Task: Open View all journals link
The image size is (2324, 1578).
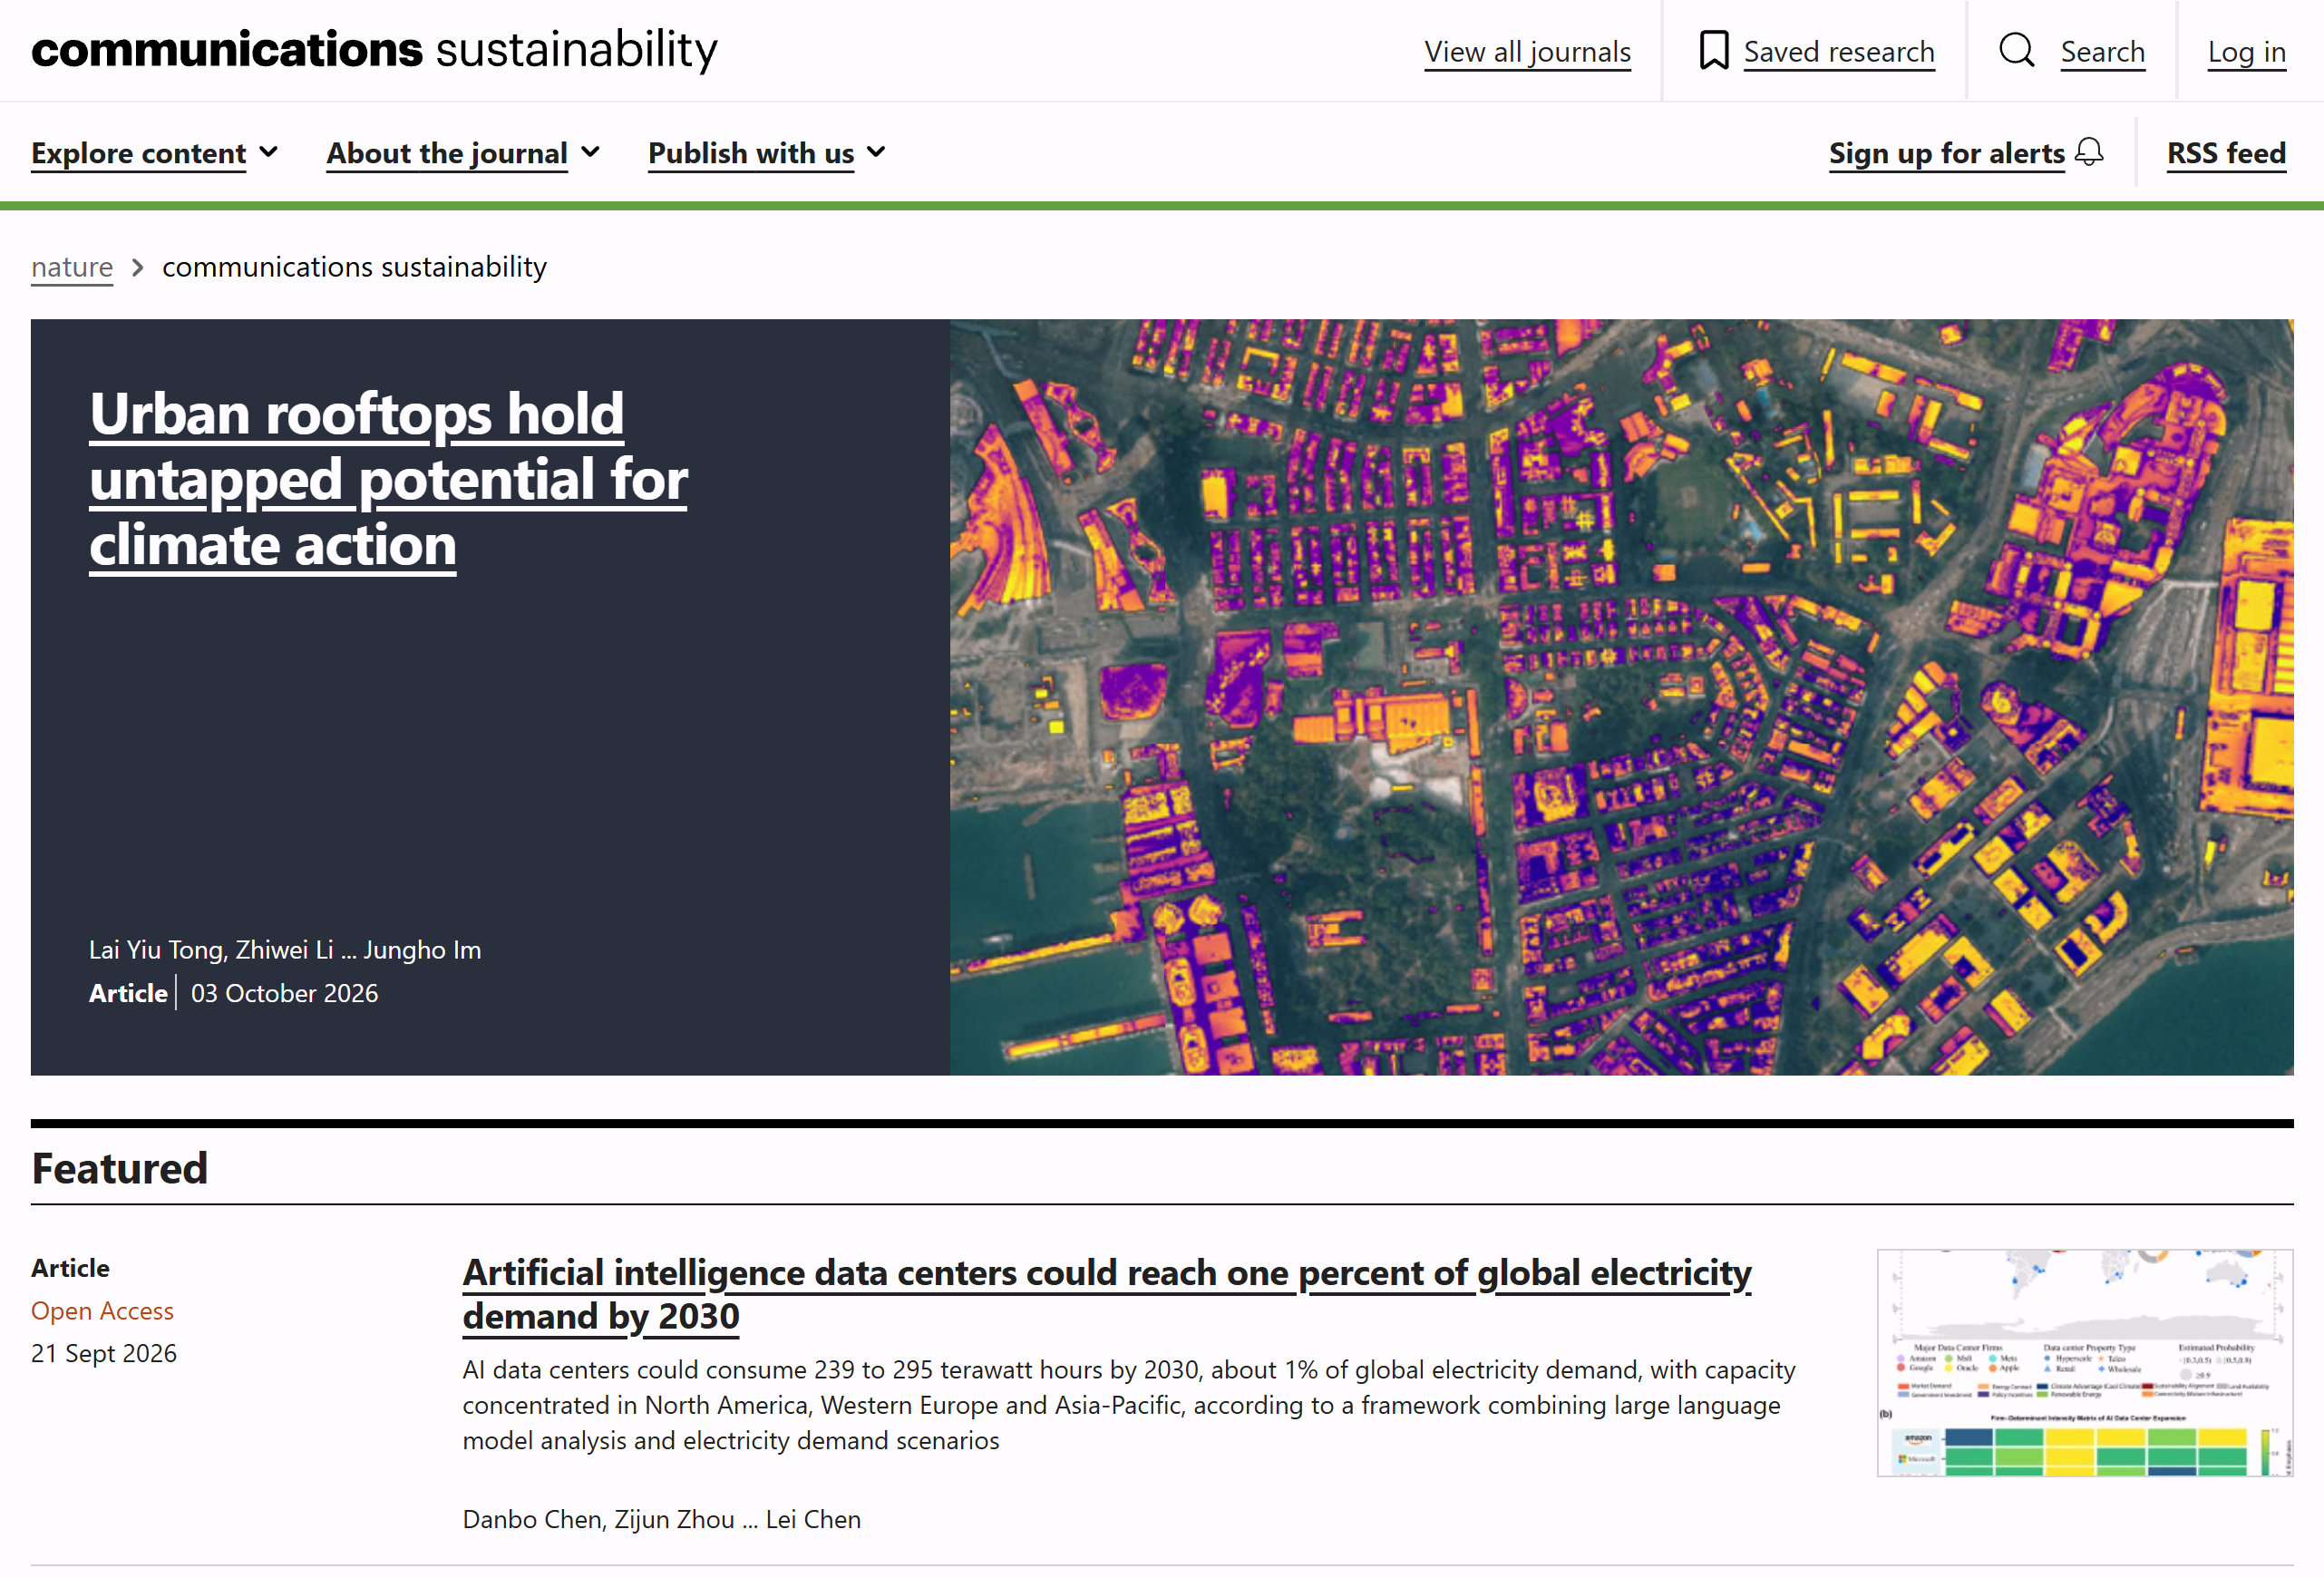Action: pyautogui.click(x=1527, y=51)
